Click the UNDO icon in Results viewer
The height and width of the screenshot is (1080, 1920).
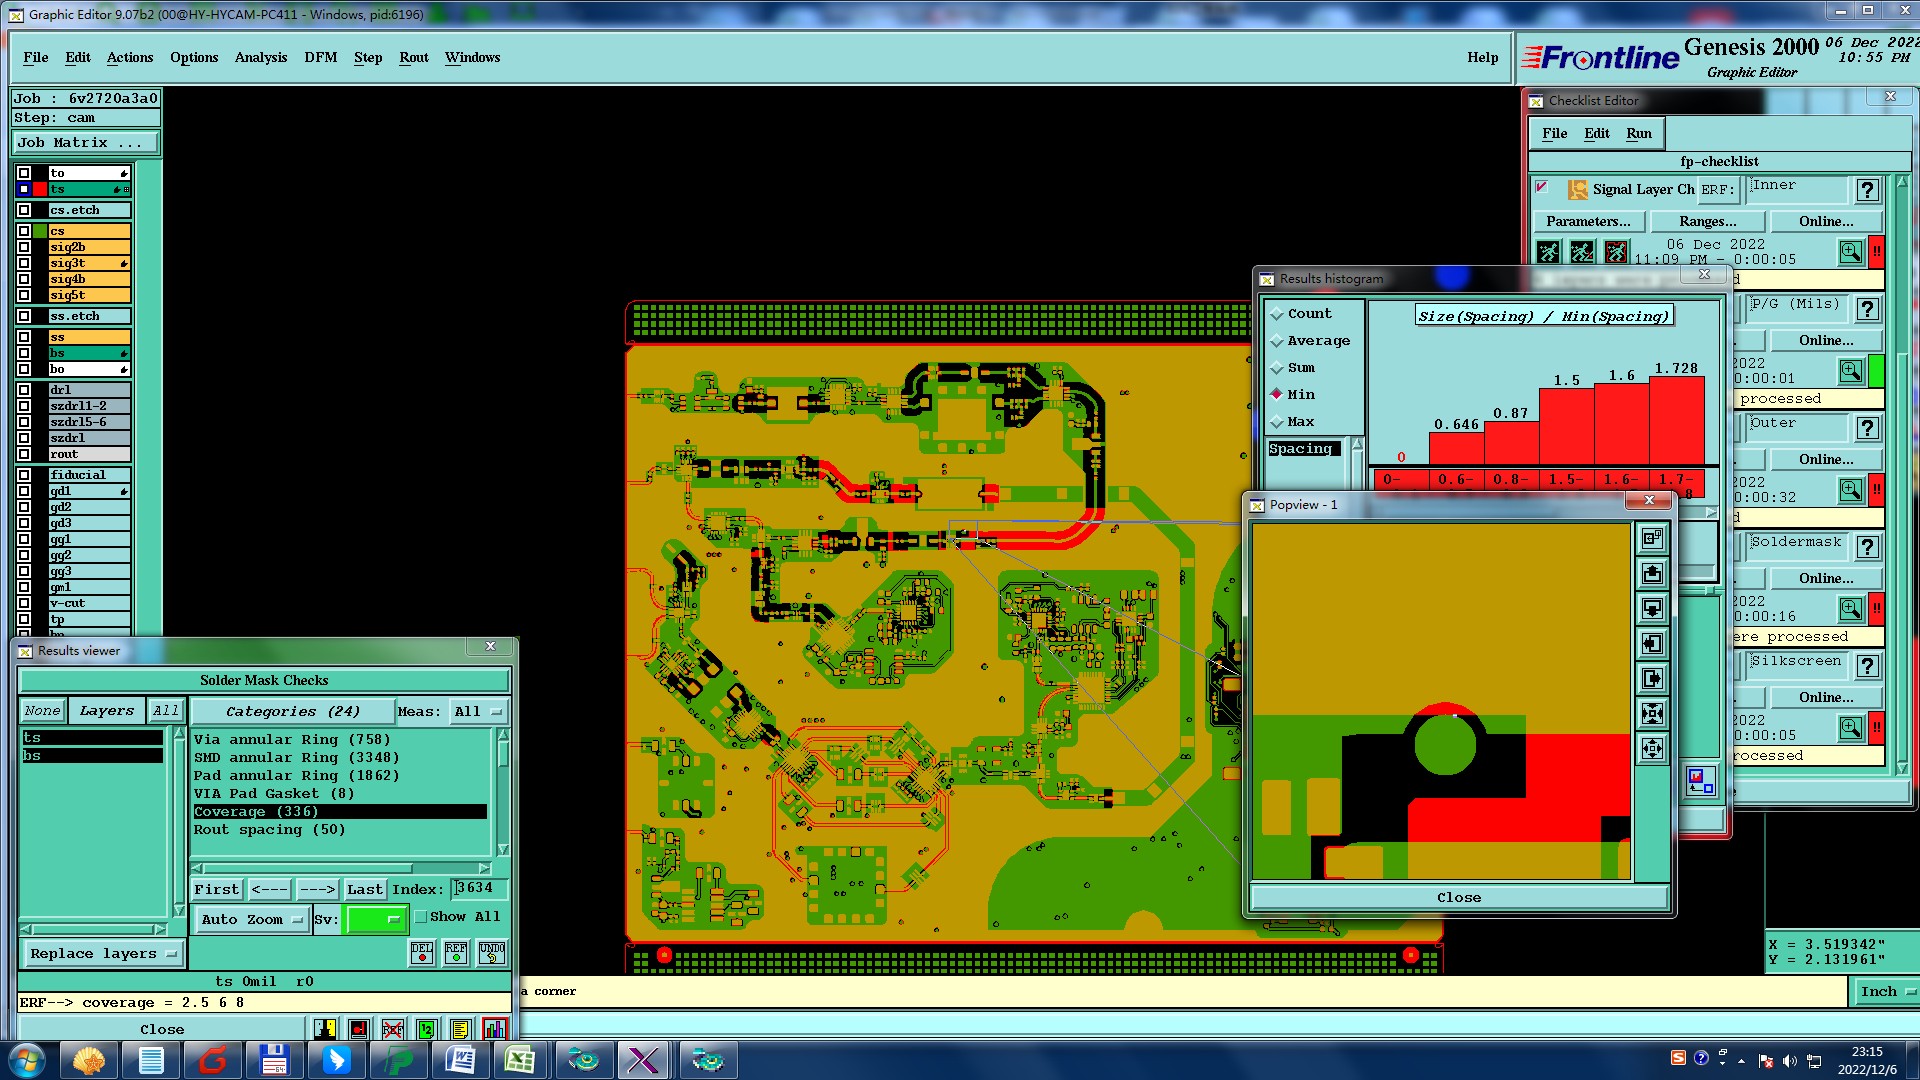click(x=491, y=952)
